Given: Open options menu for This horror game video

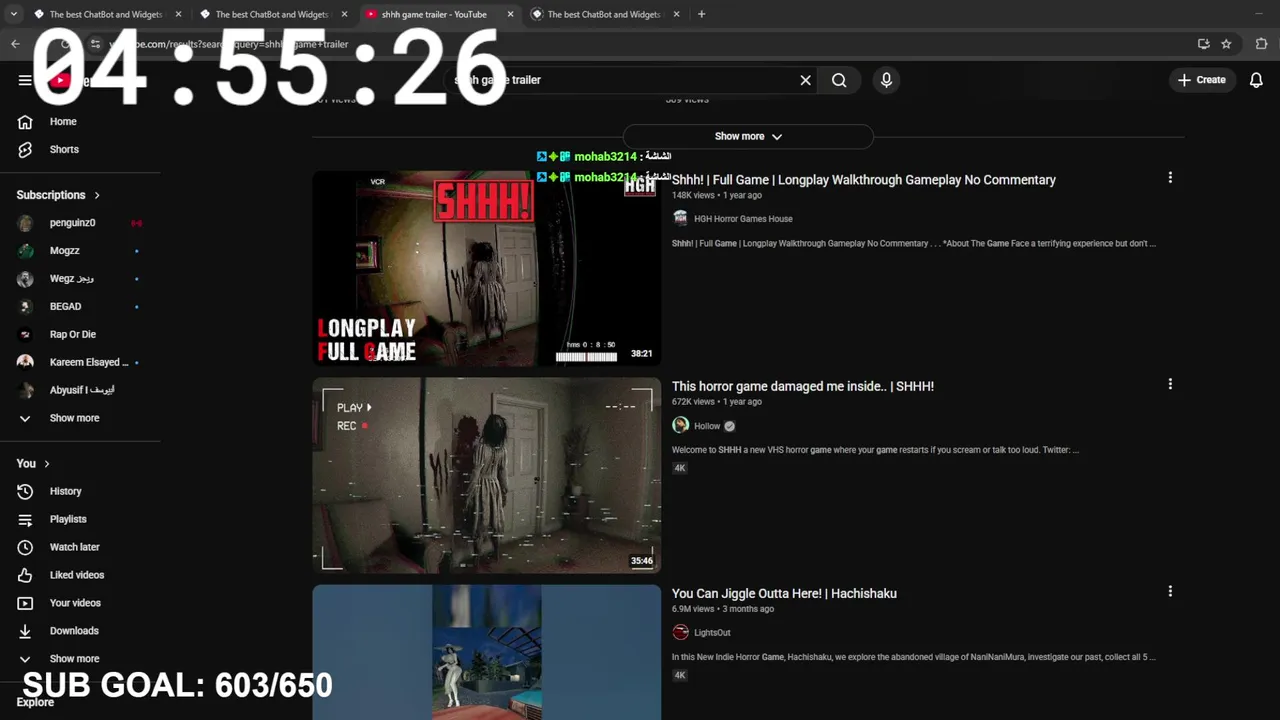Looking at the screenshot, I should [1170, 384].
